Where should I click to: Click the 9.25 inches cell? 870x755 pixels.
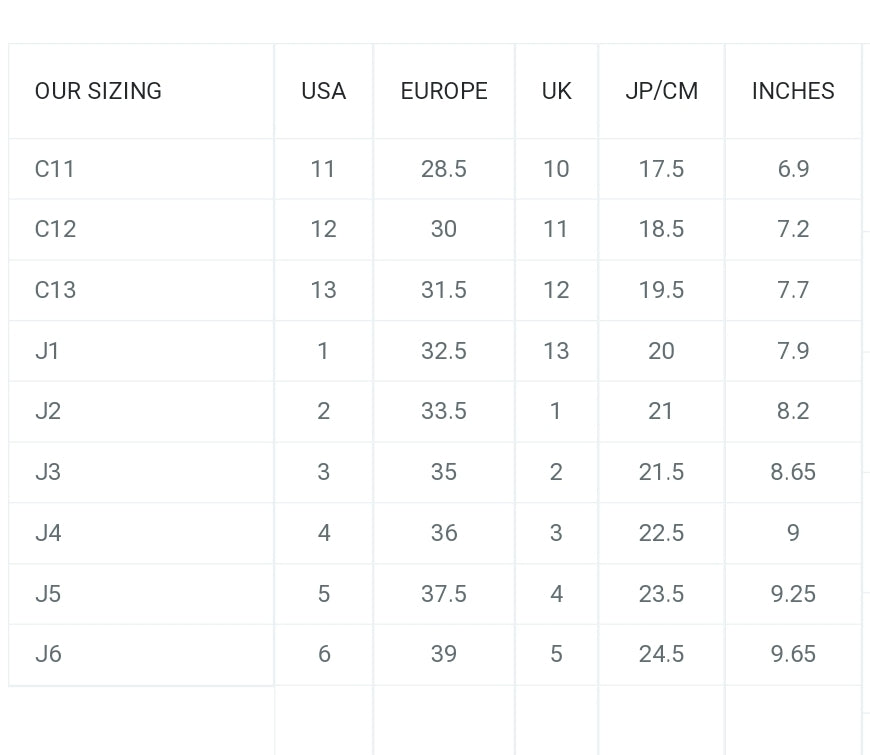pos(793,594)
